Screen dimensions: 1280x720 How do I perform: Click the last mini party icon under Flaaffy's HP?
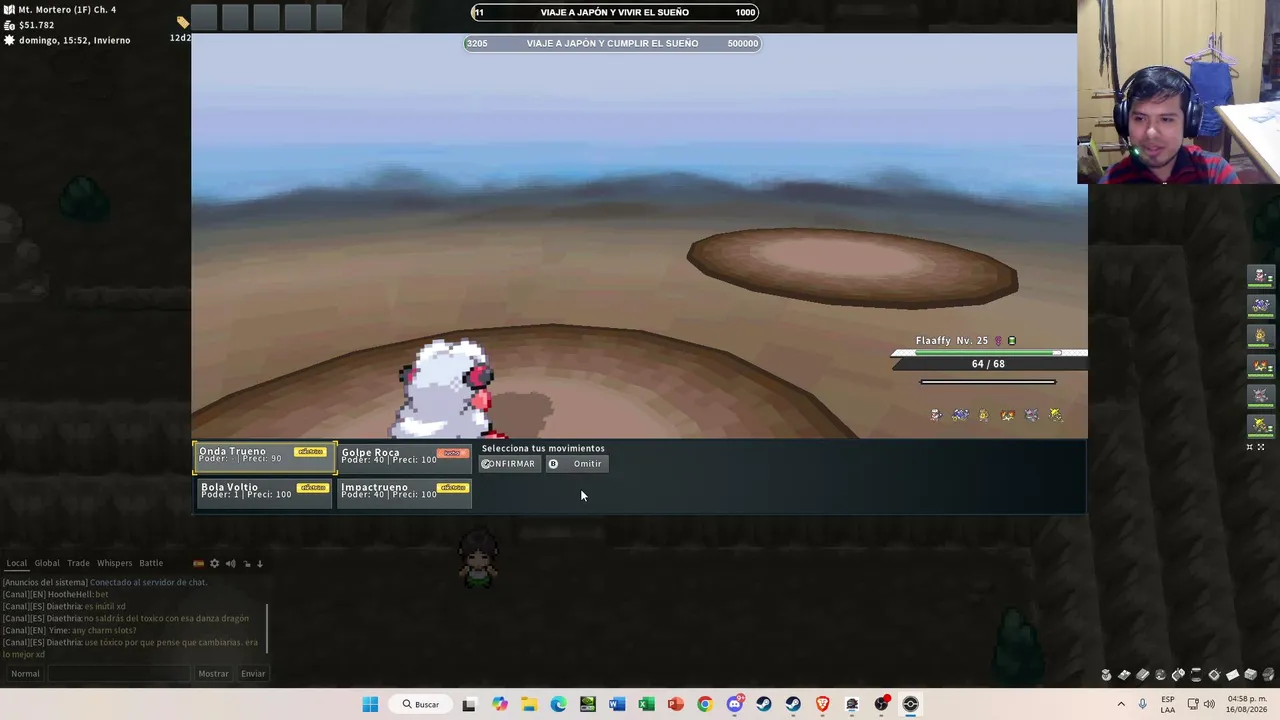(x=1056, y=414)
